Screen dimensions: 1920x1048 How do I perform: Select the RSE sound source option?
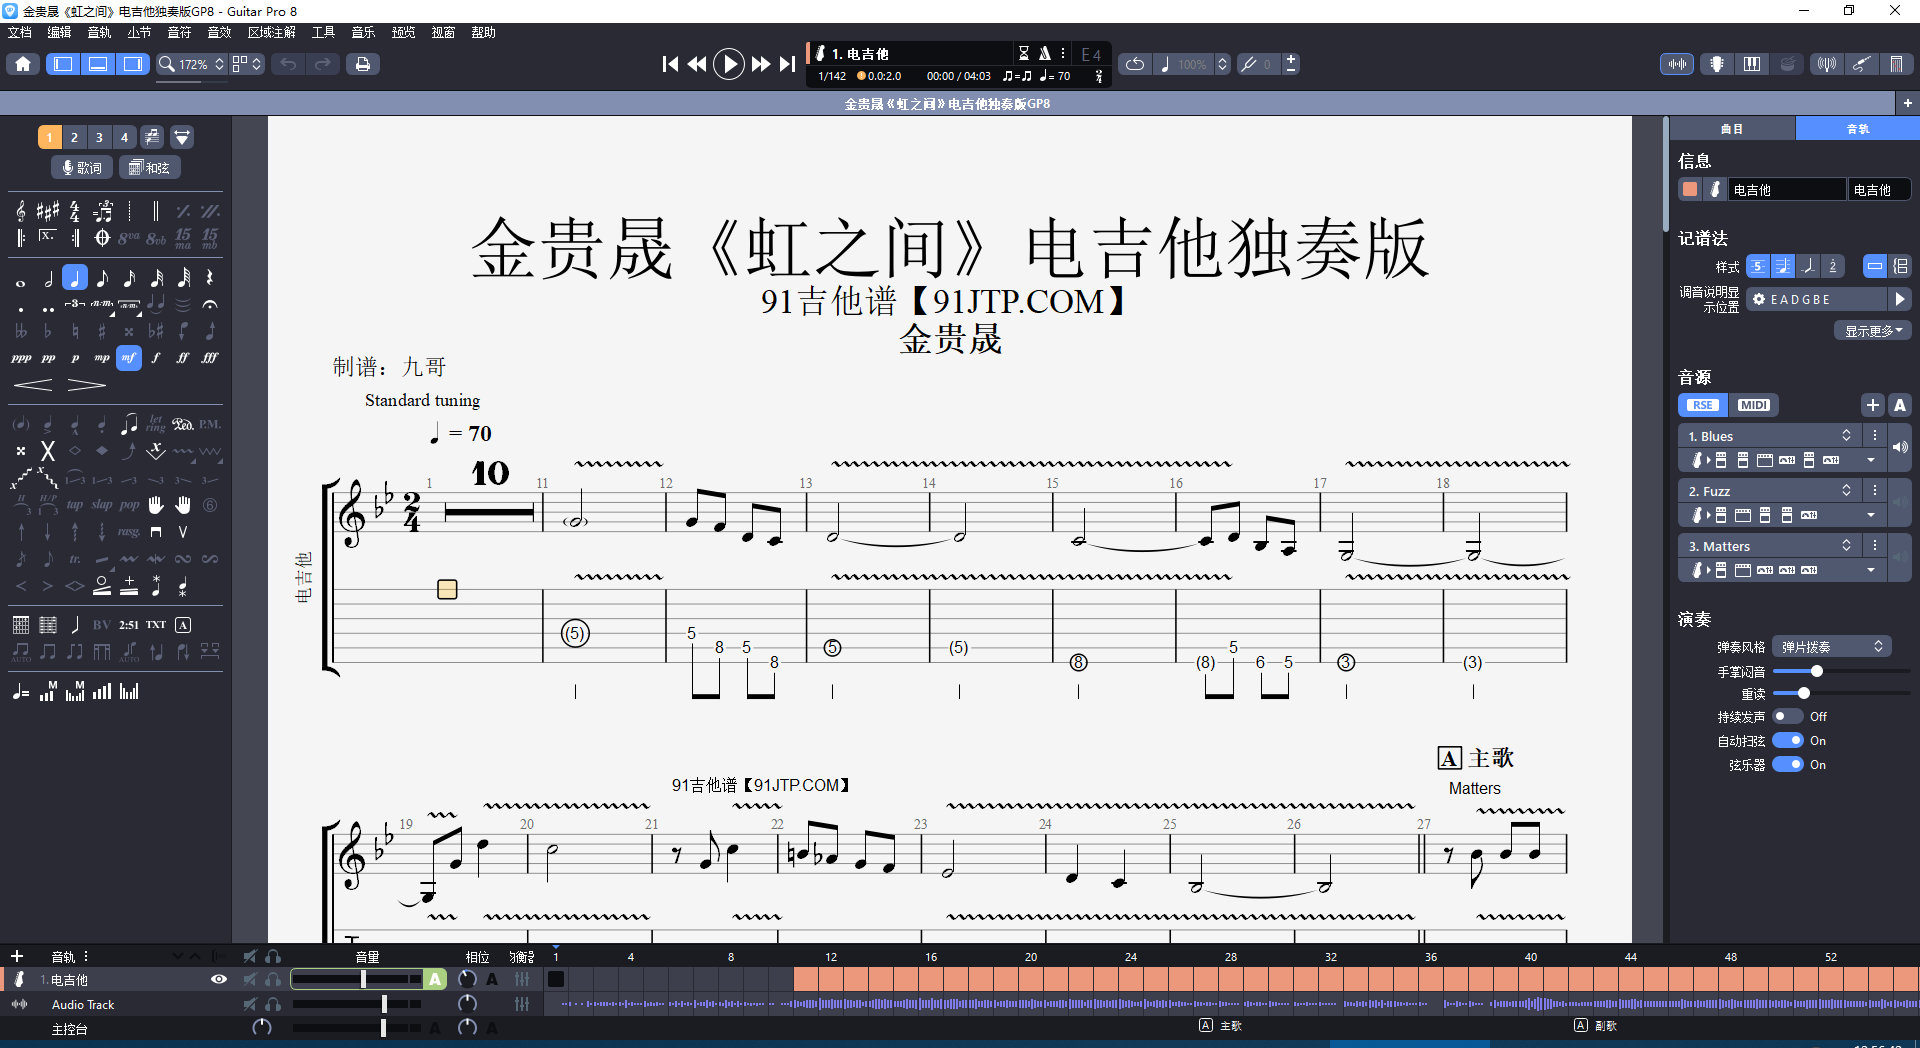tap(1703, 405)
